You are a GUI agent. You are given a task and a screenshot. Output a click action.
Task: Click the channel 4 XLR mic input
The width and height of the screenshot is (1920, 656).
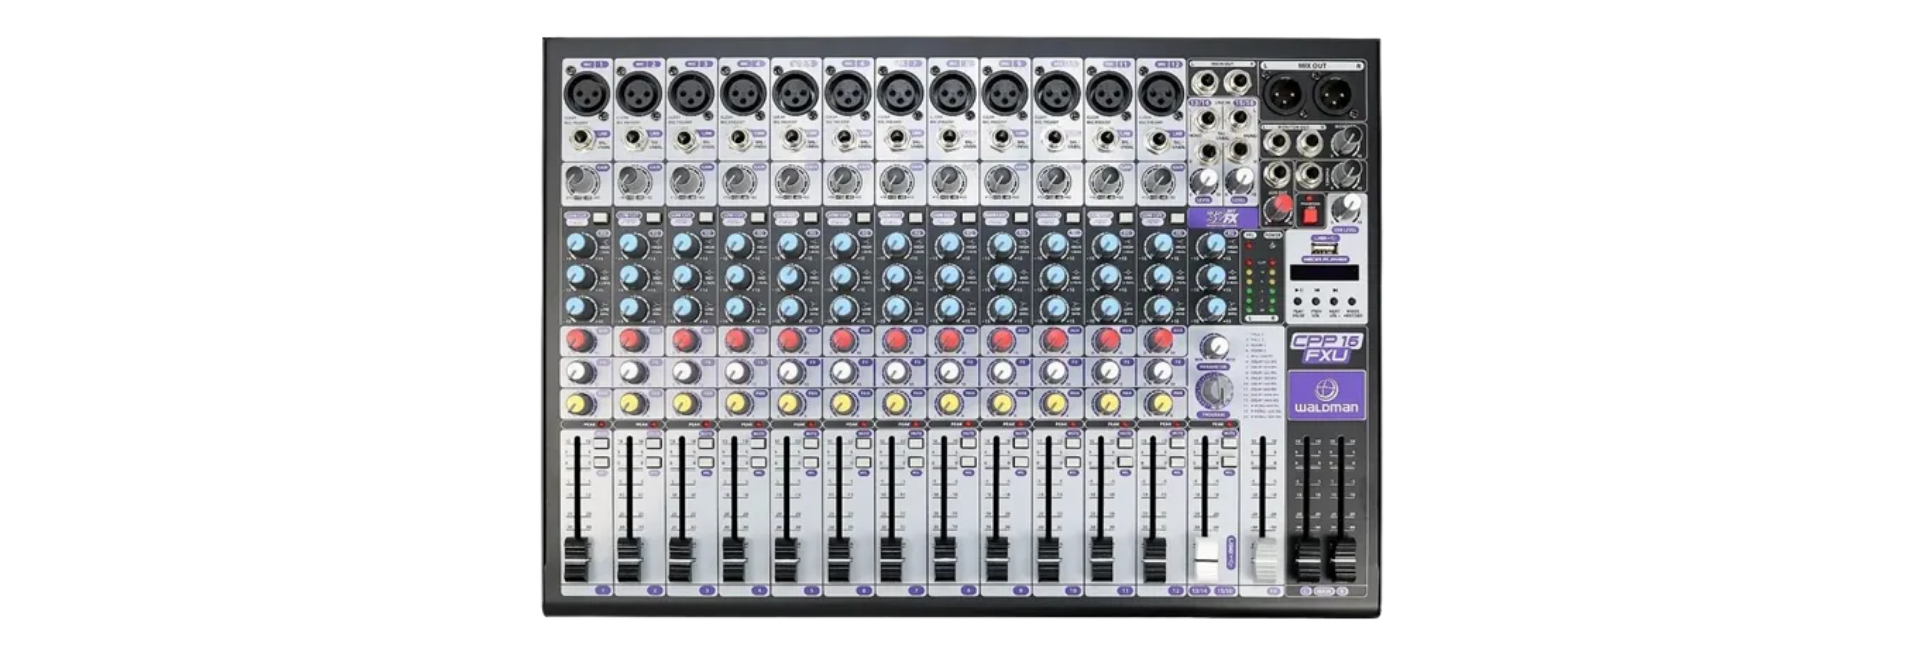pos(744,96)
